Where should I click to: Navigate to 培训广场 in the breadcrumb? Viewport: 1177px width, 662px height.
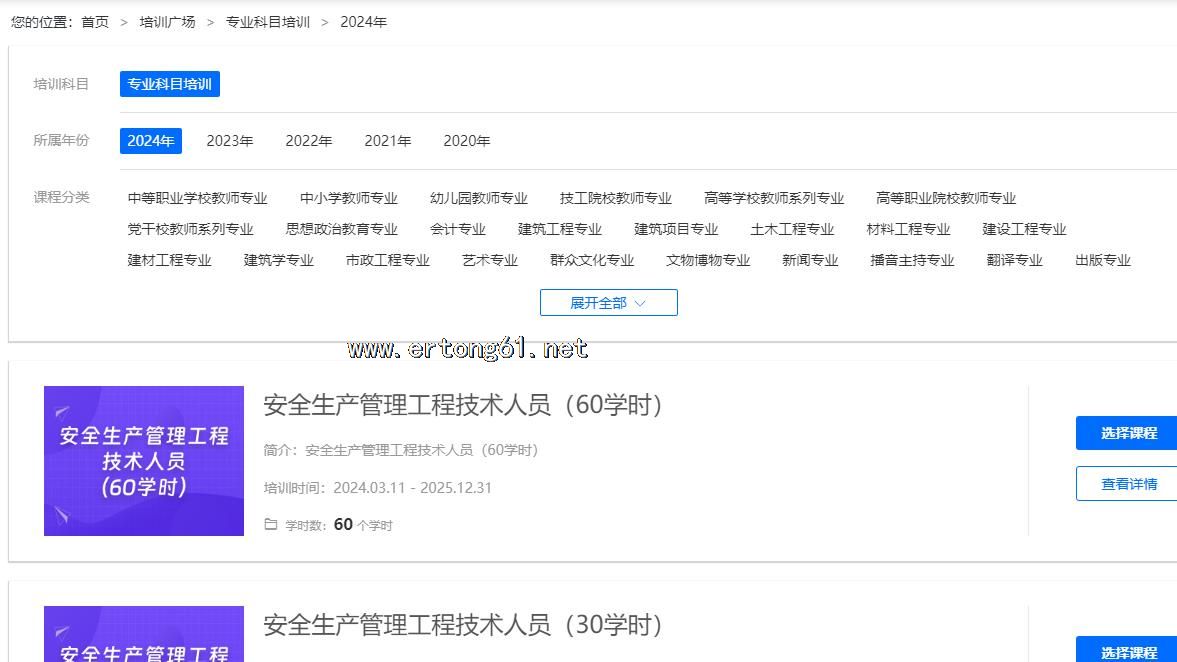tap(167, 22)
